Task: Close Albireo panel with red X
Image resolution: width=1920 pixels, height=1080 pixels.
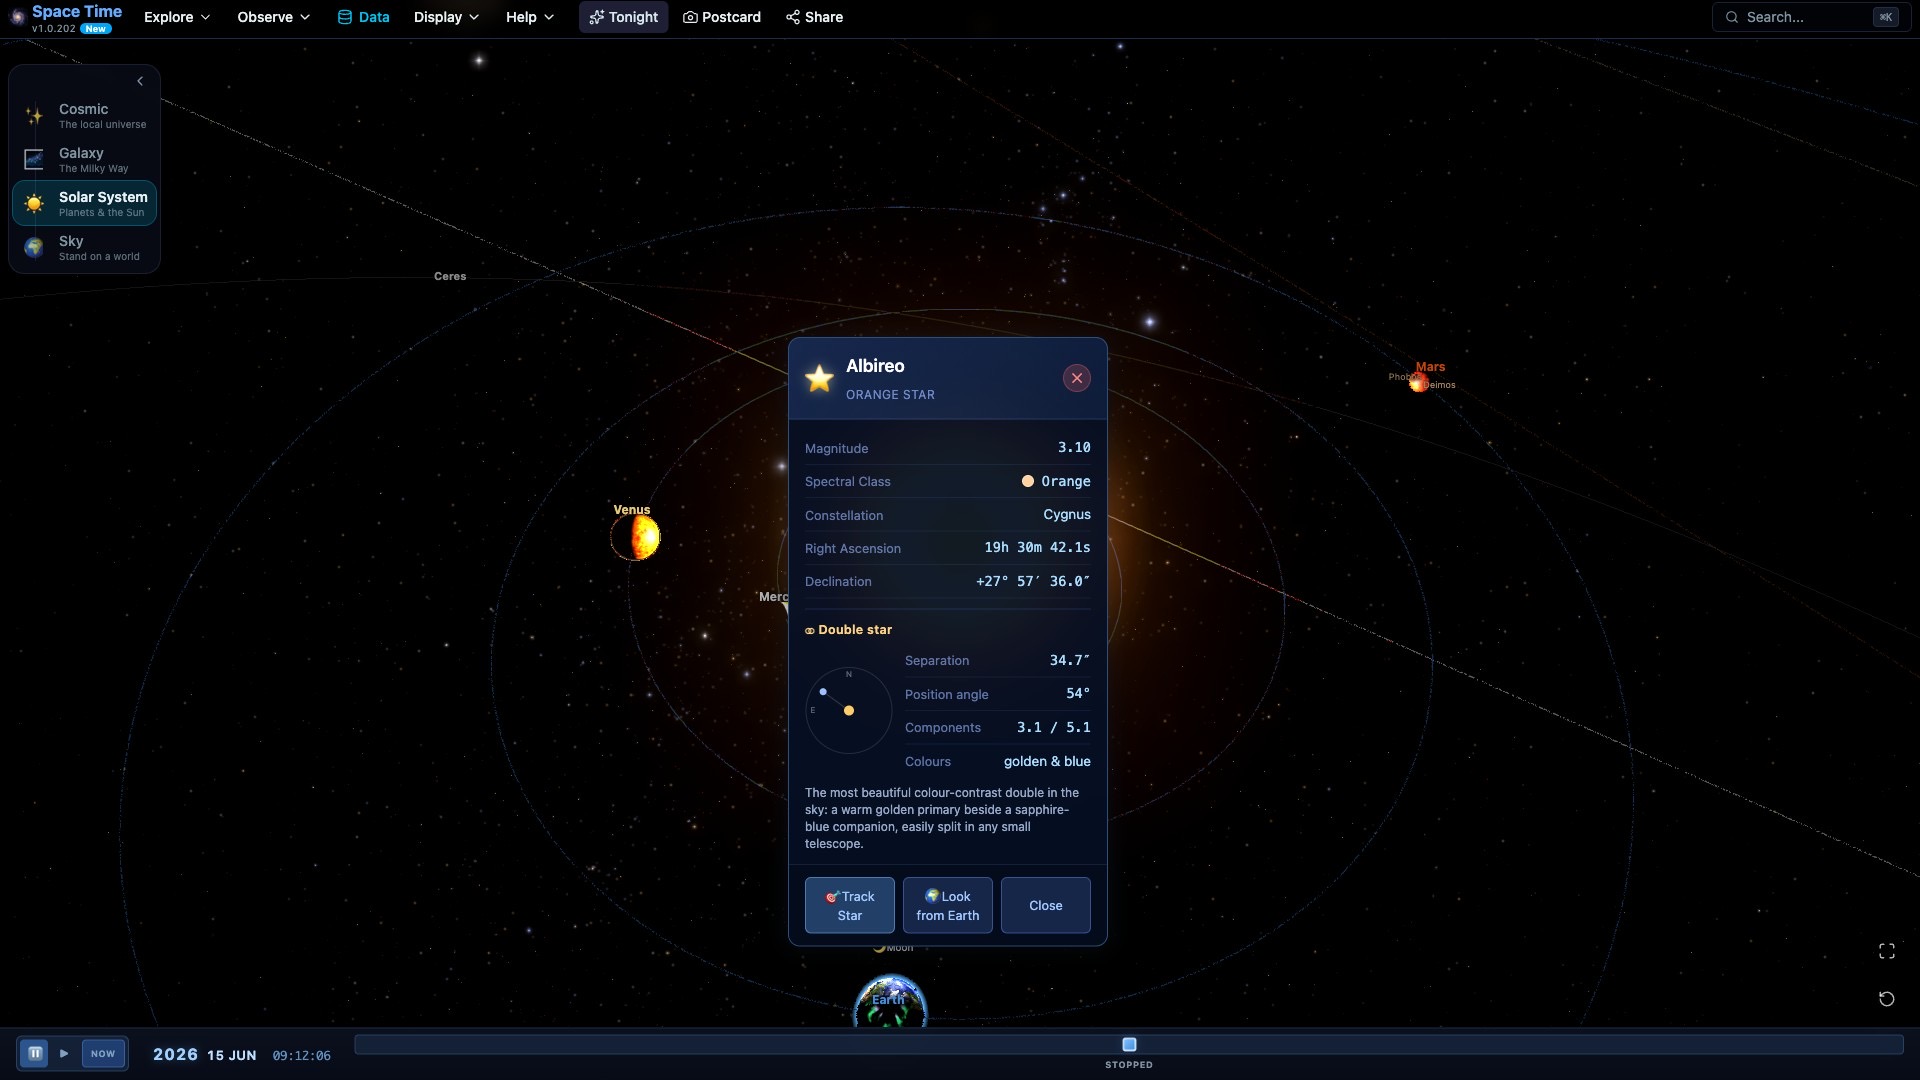Action: coord(1076,378)
